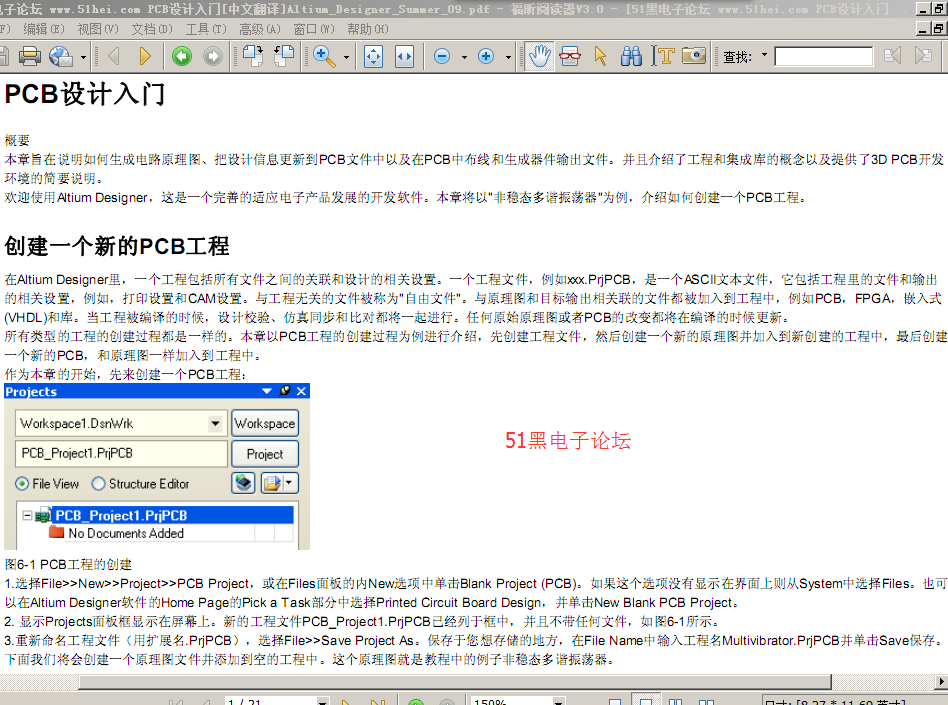Open the 窗口(W) menu
Viewport: 948px width, 705px height.
click(314, 29)
